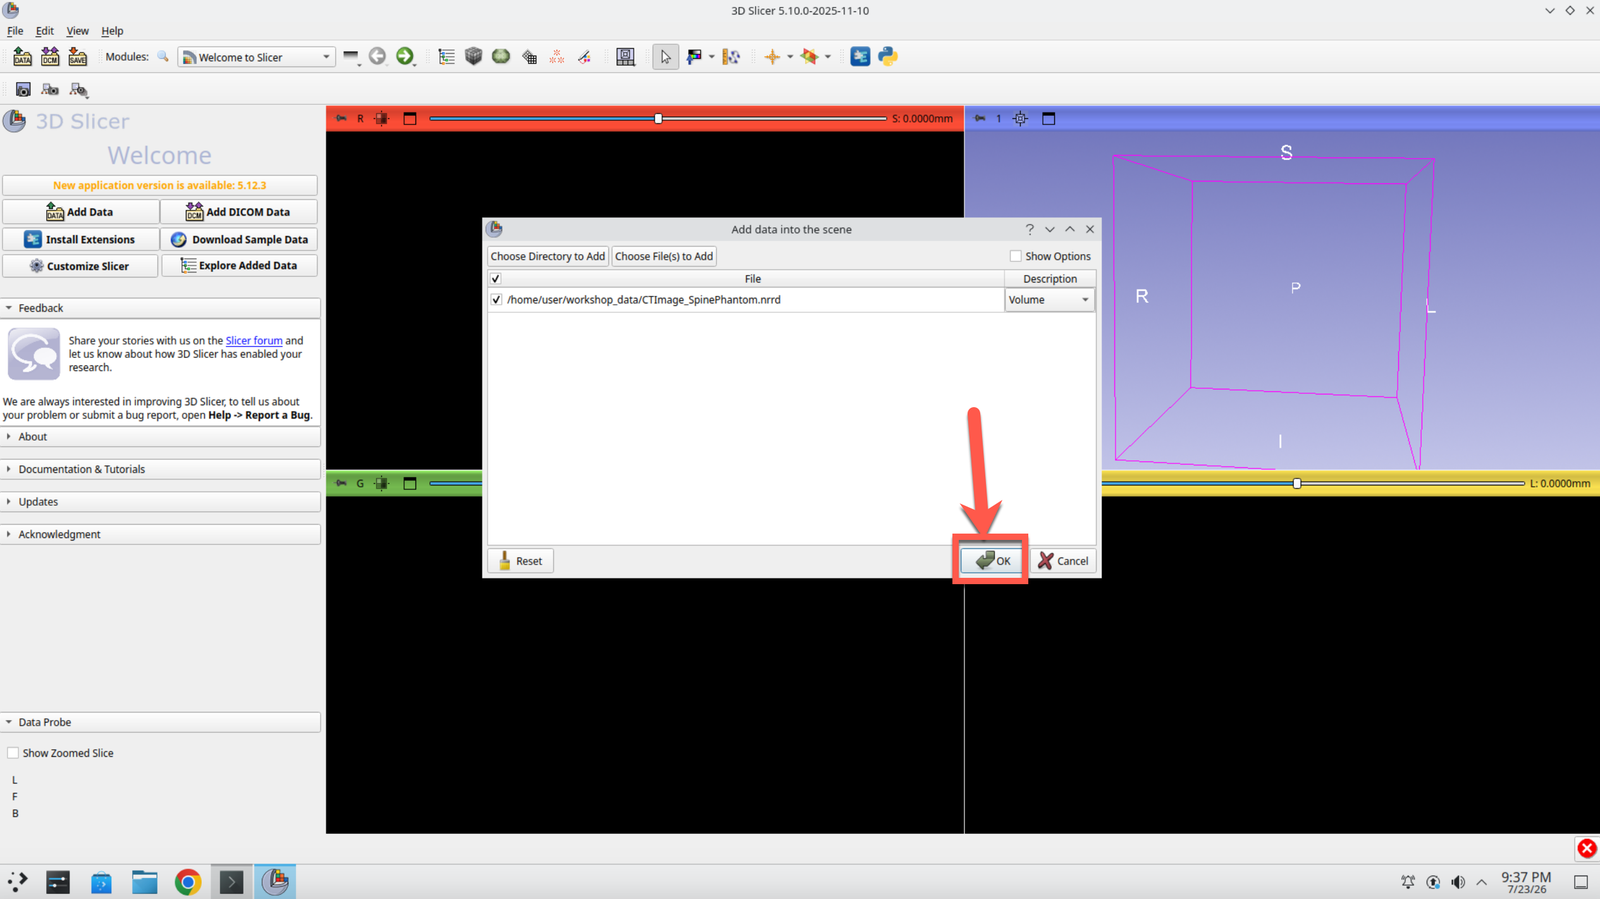
Task: Open the Markups red dots icon
Action: (557, 57)
